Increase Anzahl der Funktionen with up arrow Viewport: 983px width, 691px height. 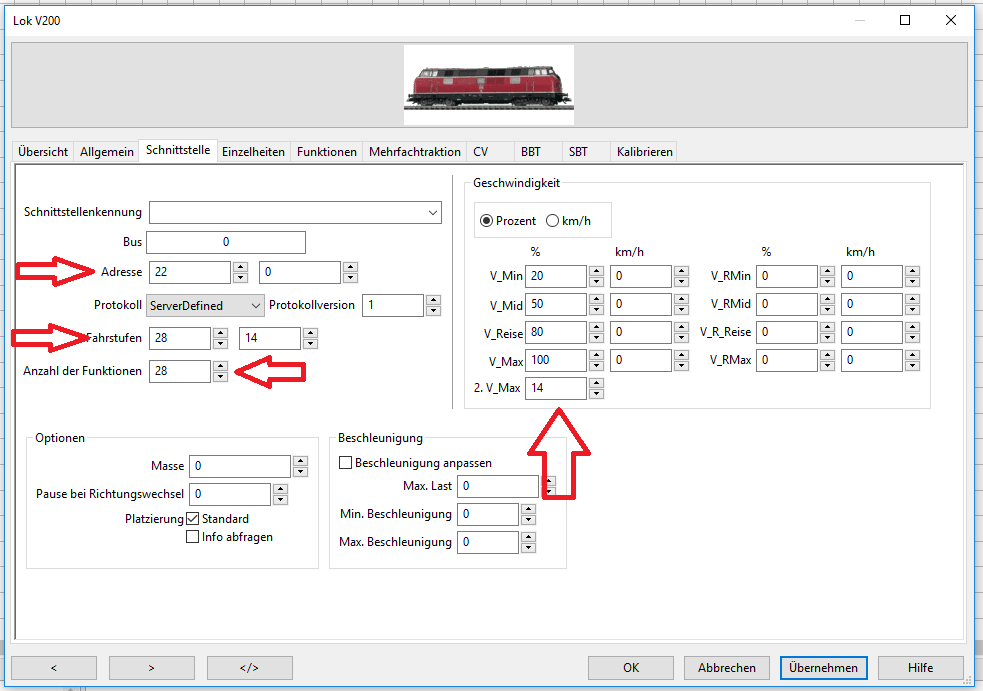[x=220, y=366]
